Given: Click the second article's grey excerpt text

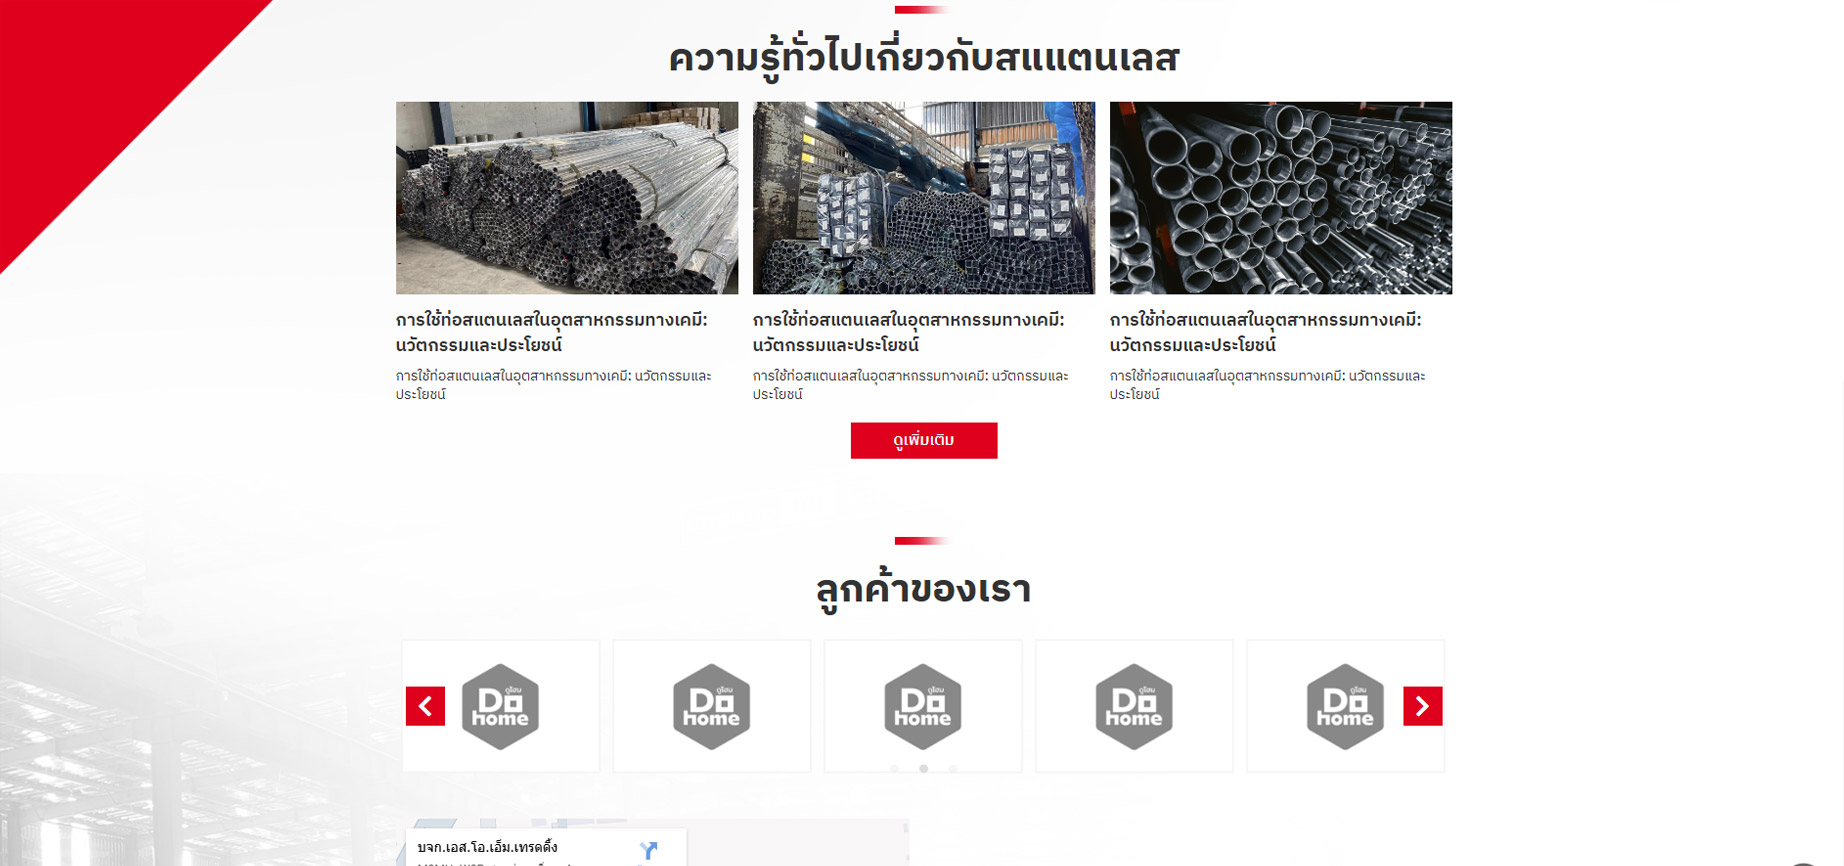Looking at the screenshot, I should coord(911,385).
